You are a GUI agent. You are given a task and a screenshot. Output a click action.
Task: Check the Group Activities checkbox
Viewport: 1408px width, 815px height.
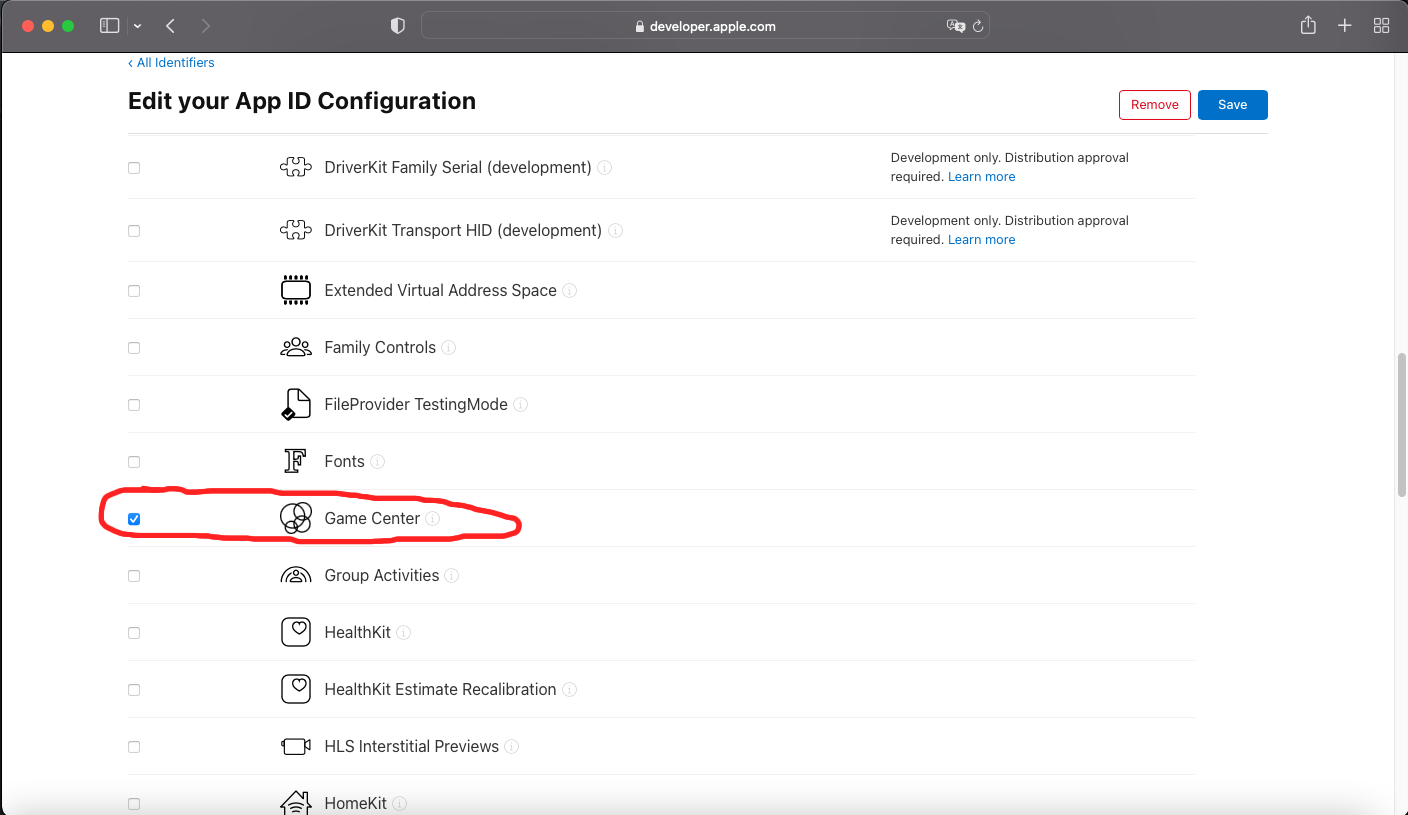point(134,575)
